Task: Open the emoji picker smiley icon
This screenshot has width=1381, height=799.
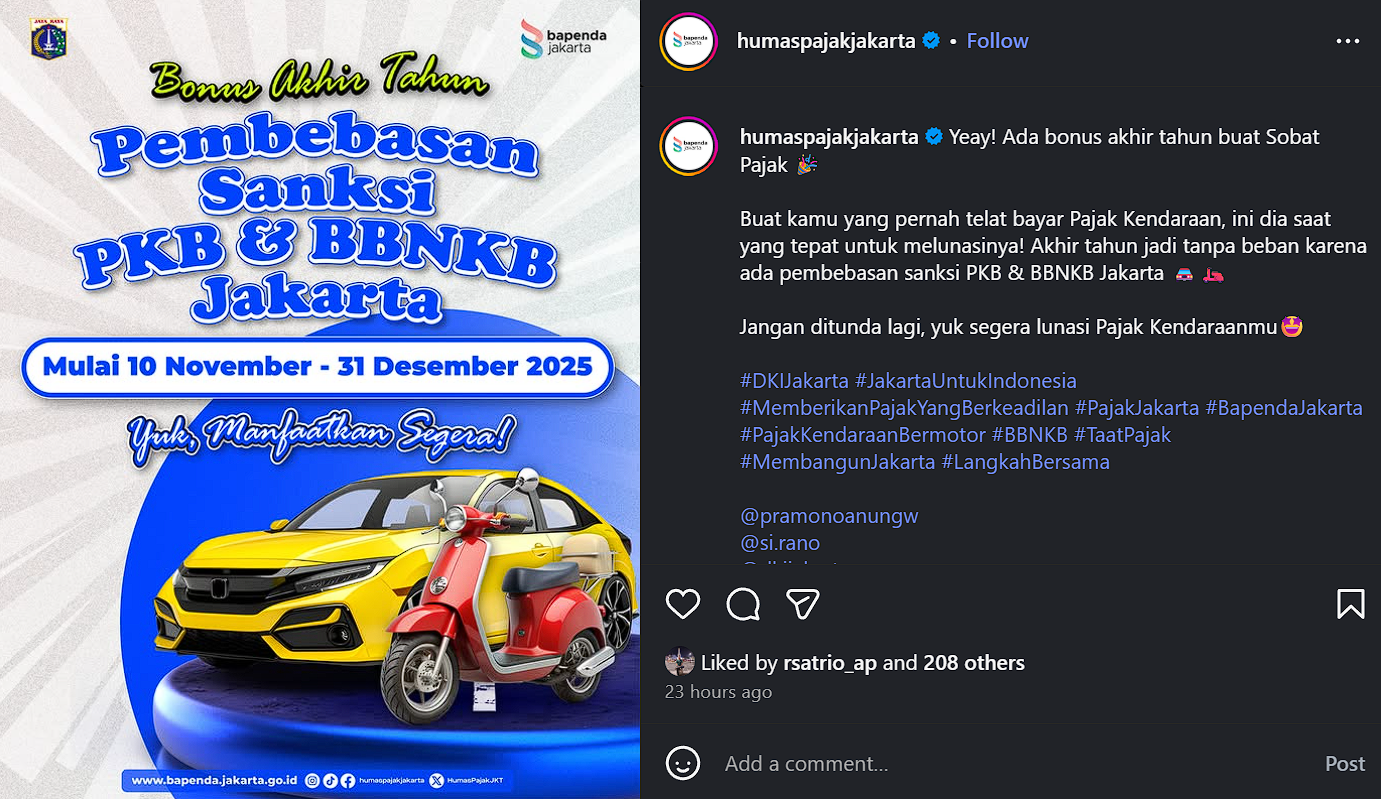Action: pyautogui.click(x=683, y=763)
